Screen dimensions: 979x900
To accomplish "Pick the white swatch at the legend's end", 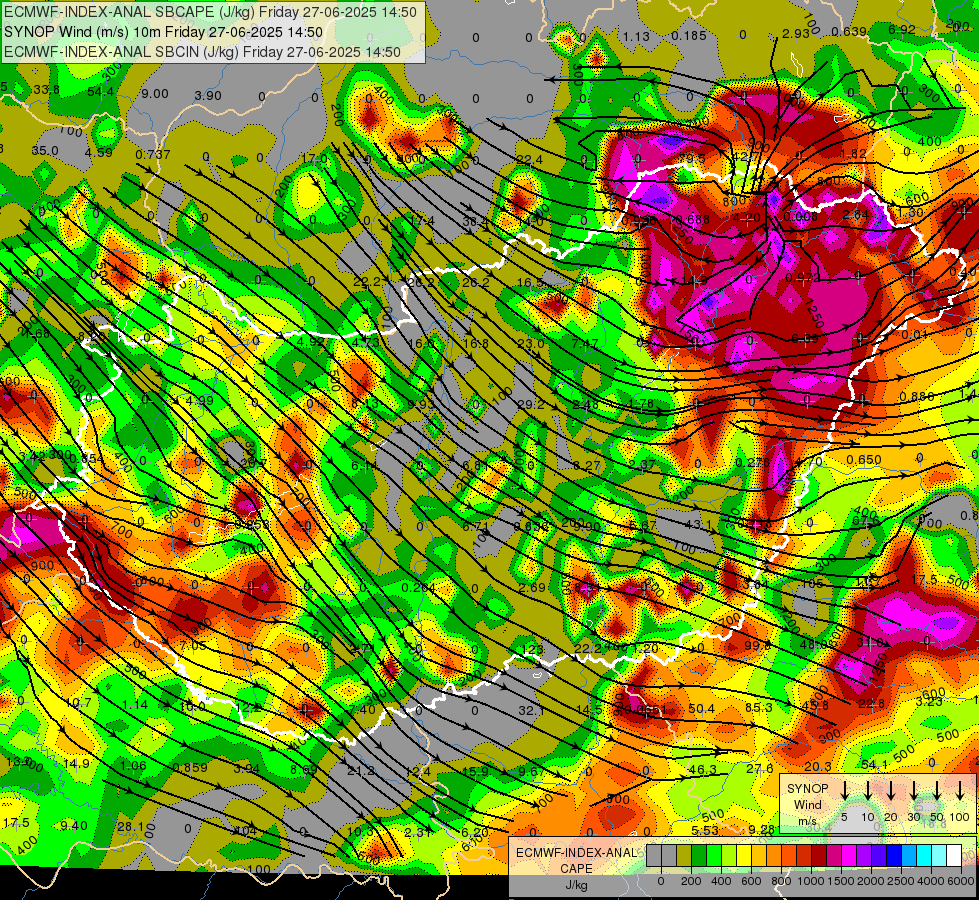I will click(955, 855).
